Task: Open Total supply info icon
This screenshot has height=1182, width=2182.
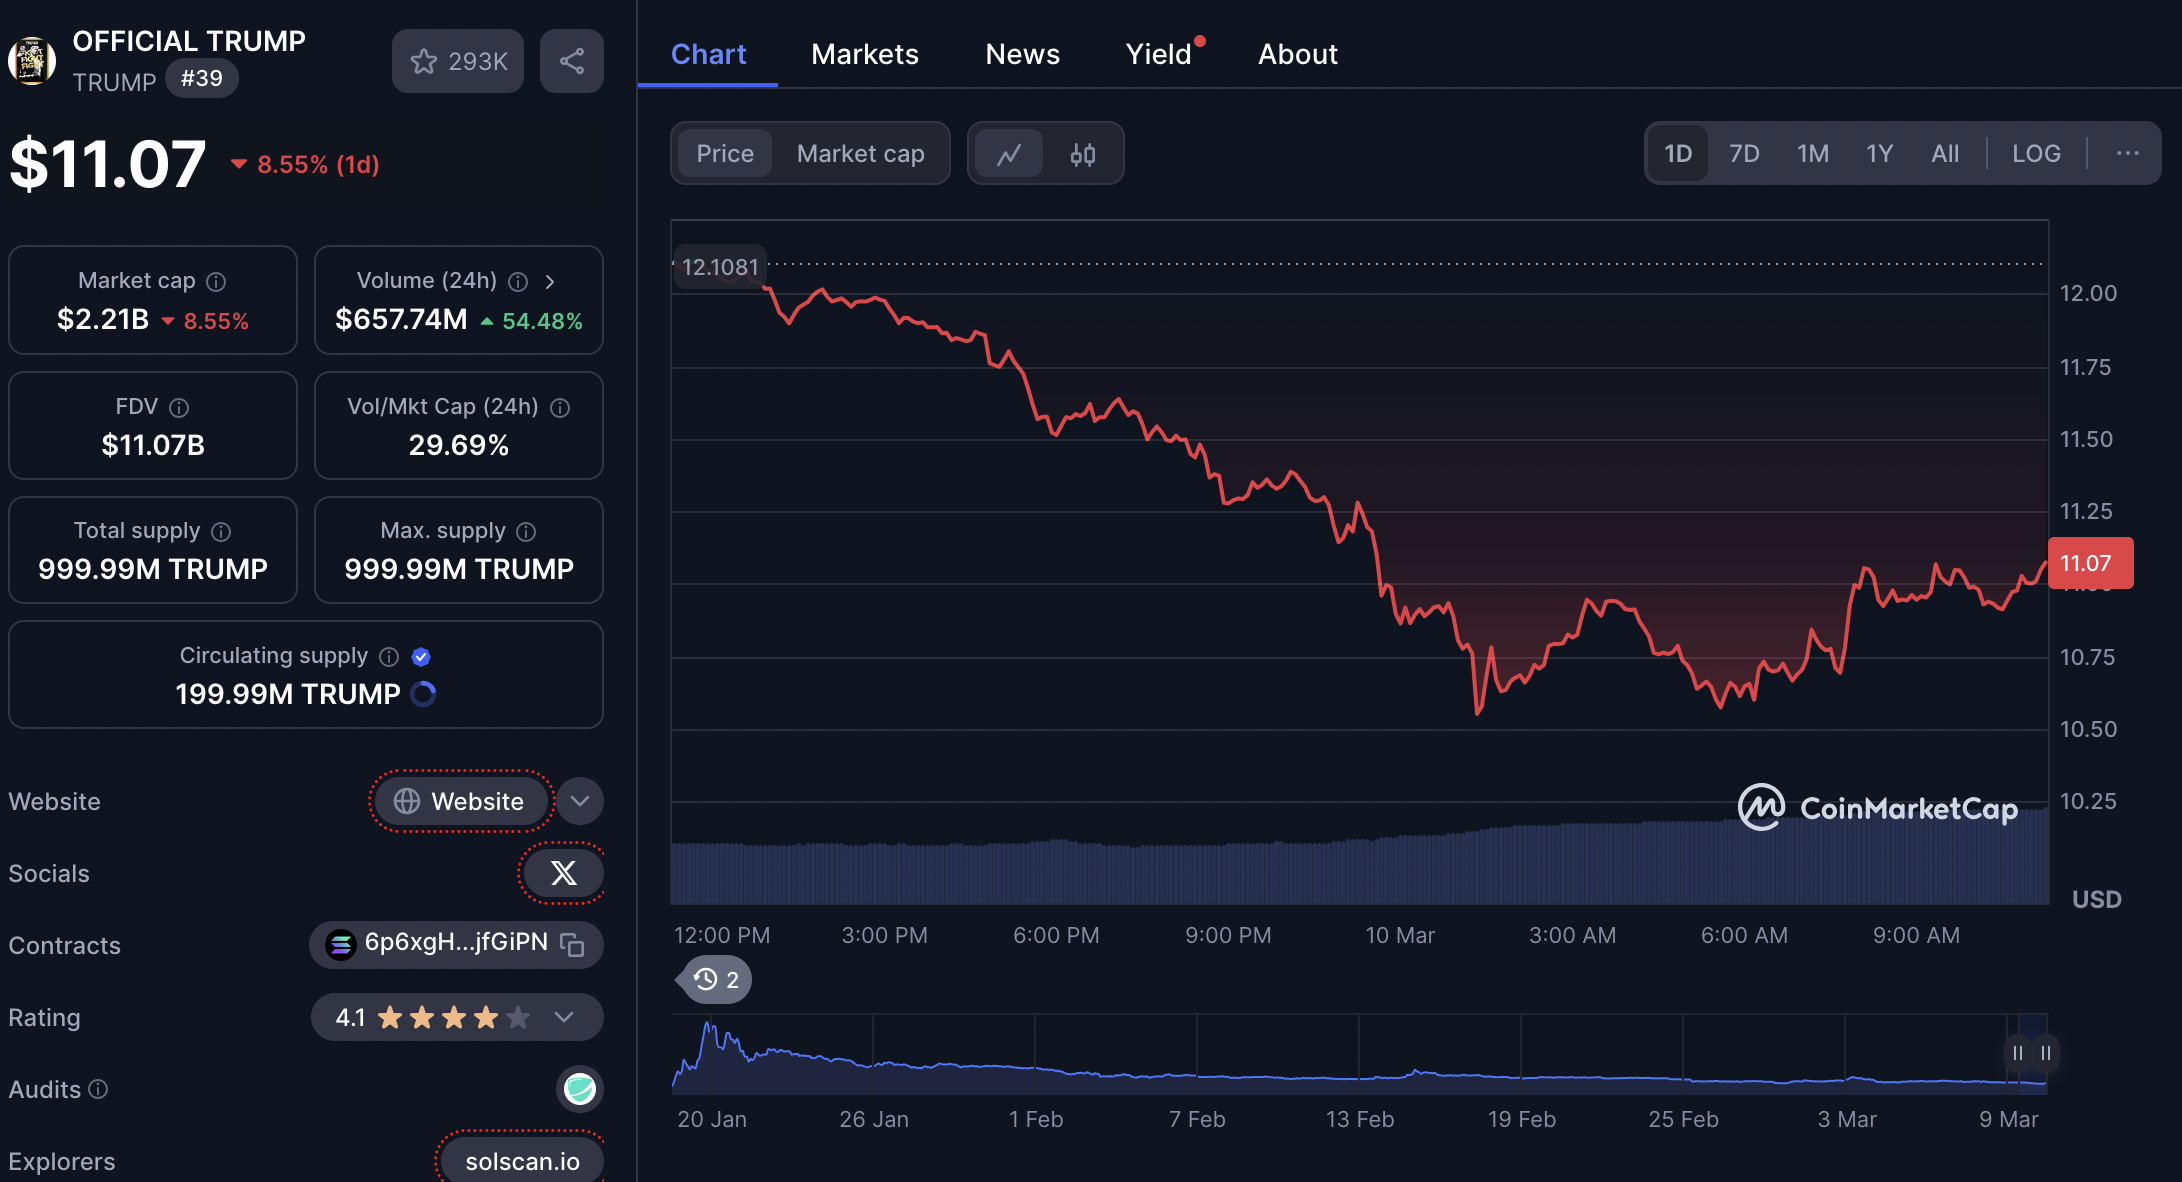Action: click(221, 532)
